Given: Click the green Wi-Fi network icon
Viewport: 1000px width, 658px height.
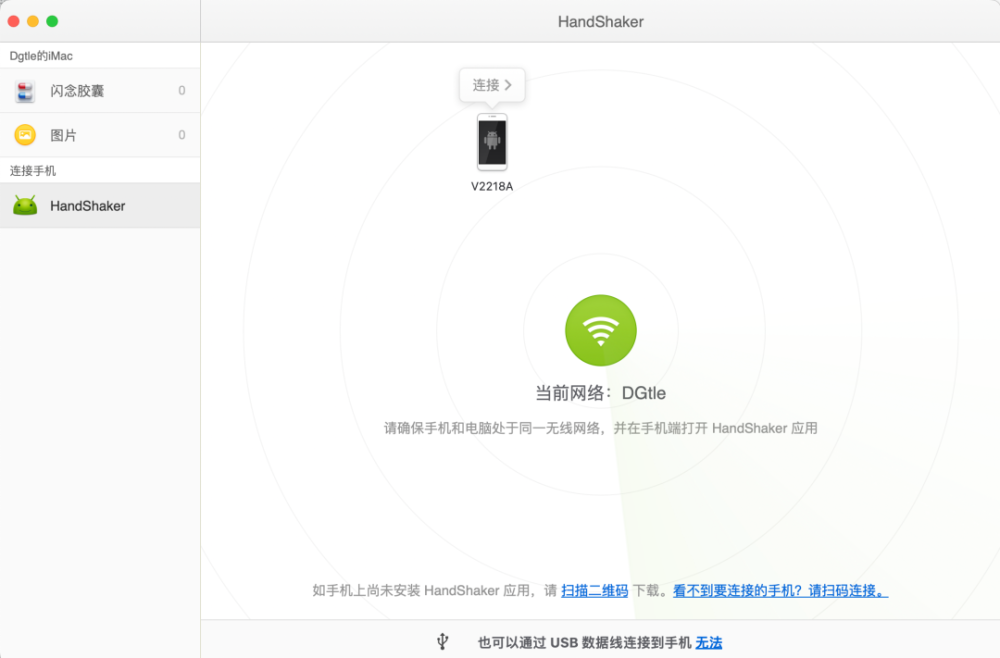Looking at the screenshot, I should coord(600,330).
